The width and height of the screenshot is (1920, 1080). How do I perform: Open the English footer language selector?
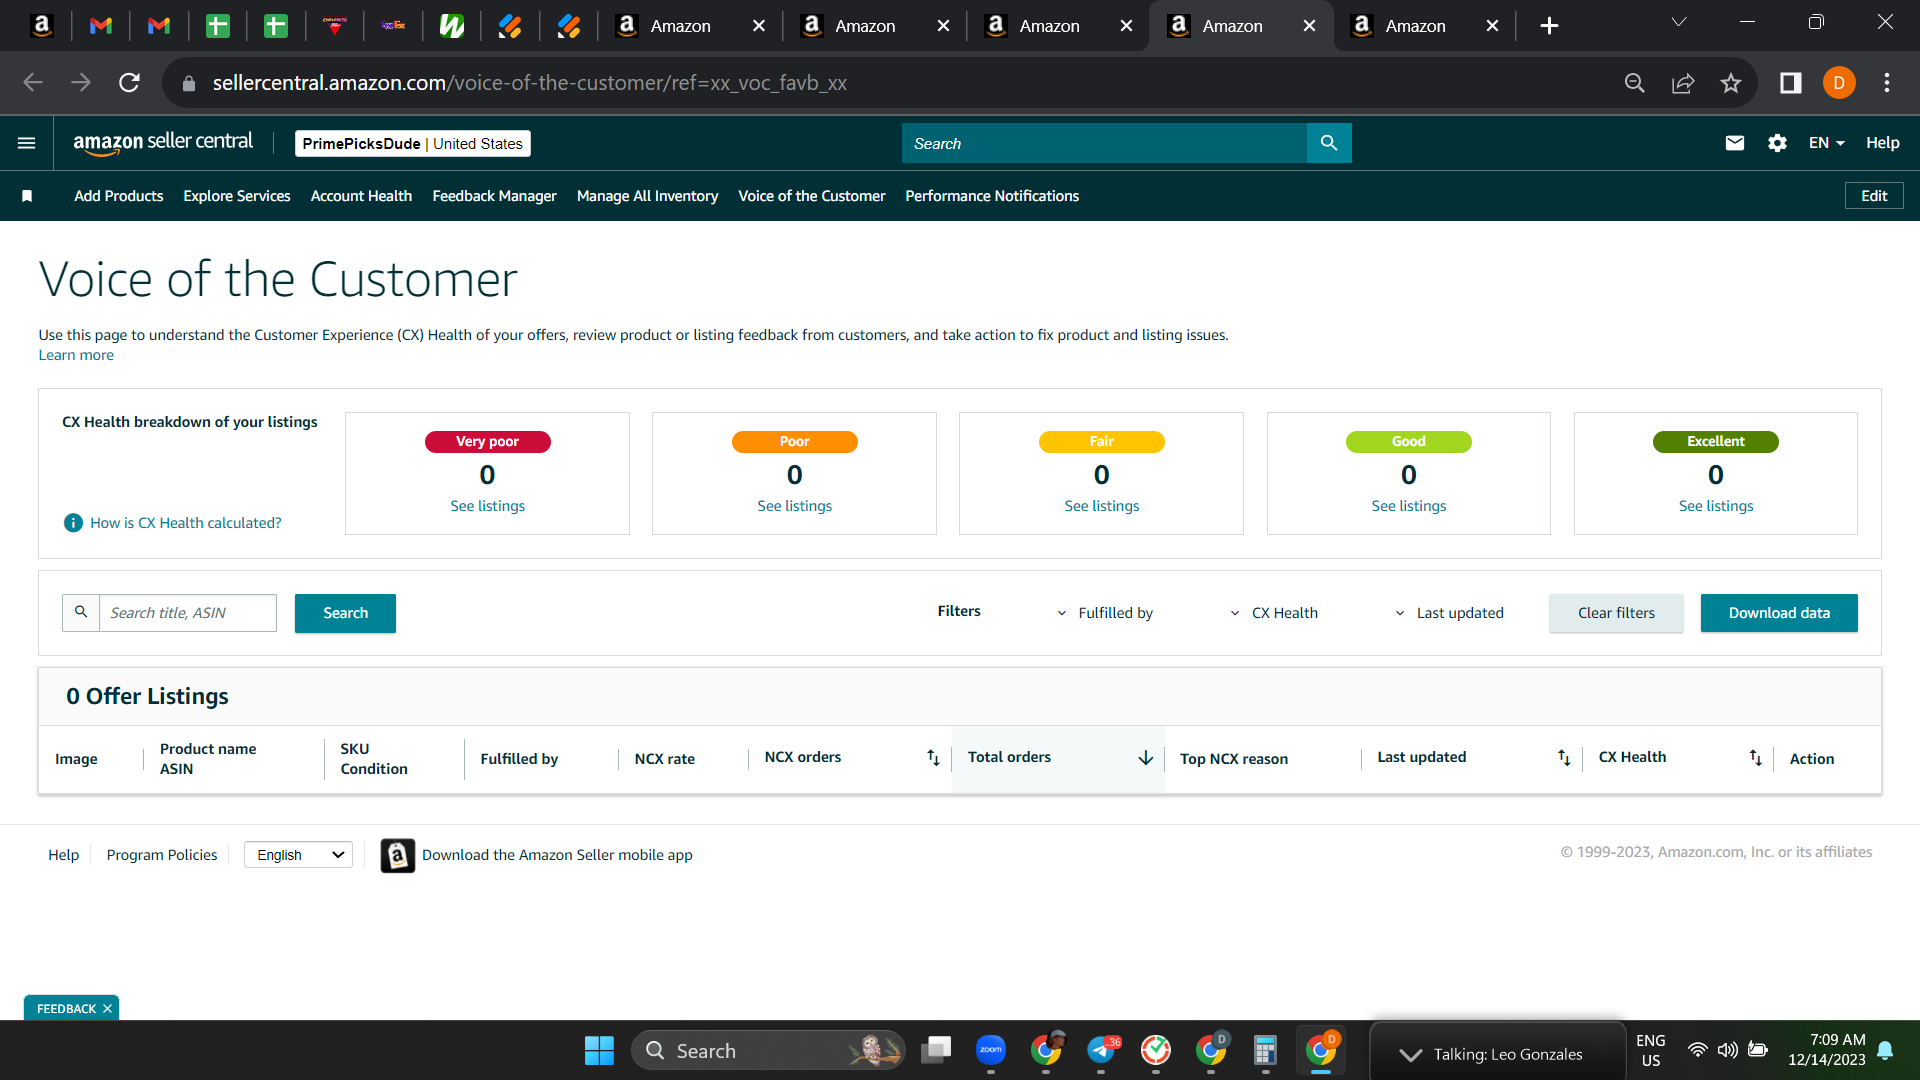(298, 855)
